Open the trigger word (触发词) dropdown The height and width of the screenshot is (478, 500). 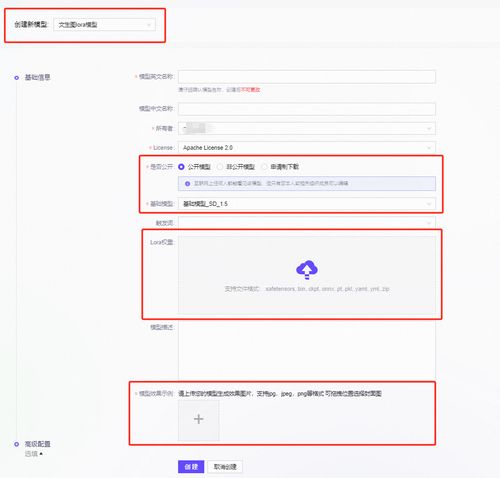point(307,223)
